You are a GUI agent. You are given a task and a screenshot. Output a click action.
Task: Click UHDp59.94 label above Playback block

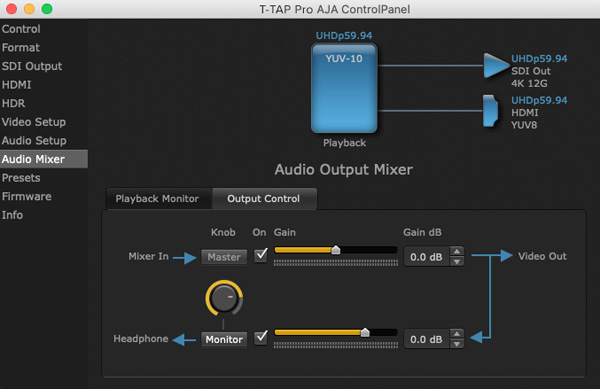(344, 36)
